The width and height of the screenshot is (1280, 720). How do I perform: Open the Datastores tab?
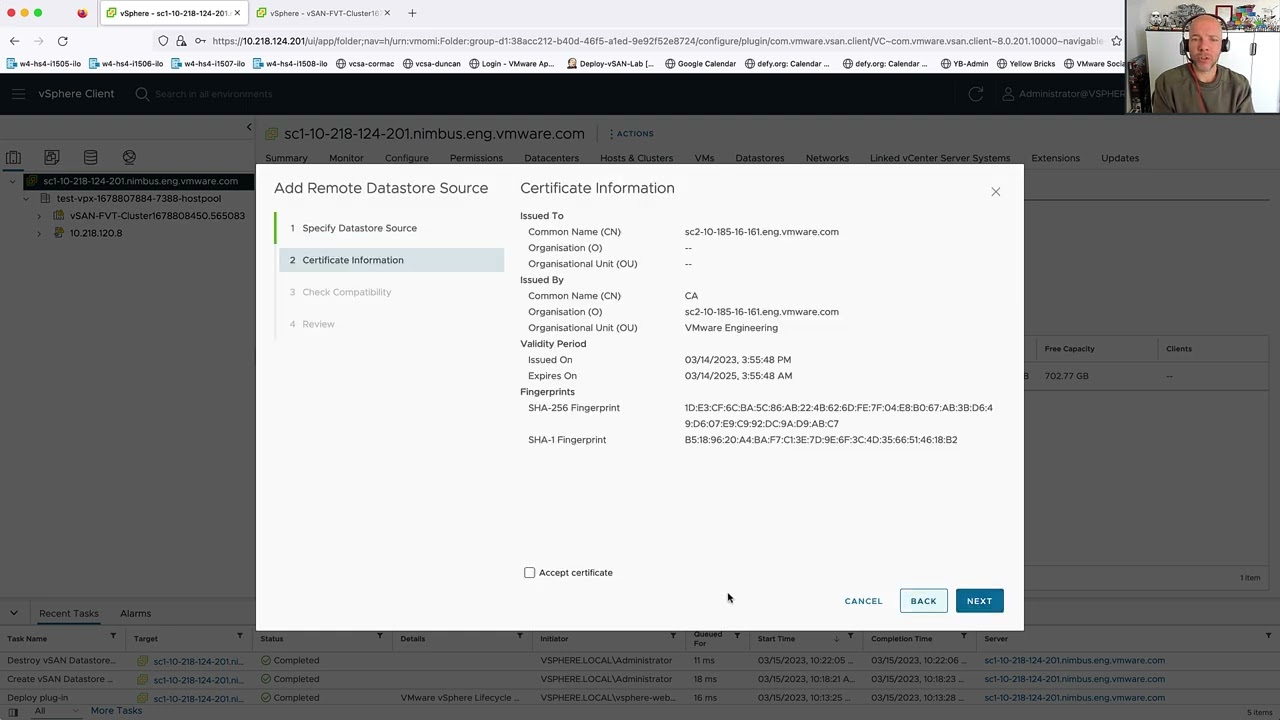tap(760, 158)
